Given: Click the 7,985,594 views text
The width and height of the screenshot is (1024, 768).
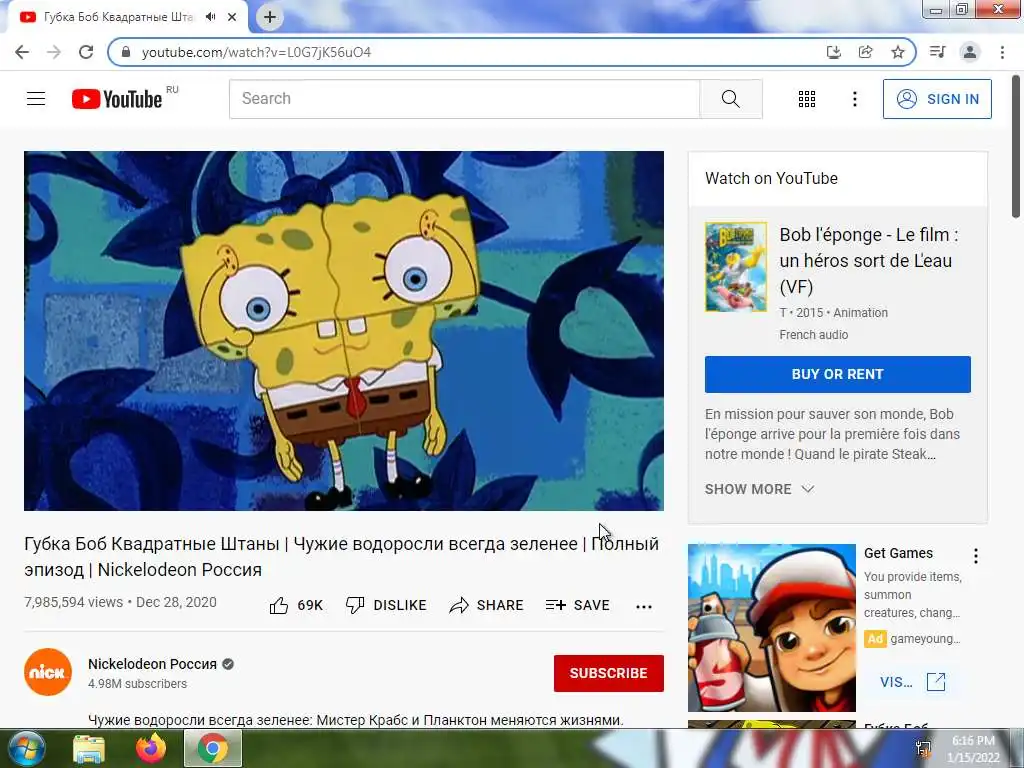Looking at the screenshot, I should [x=73, y=602].
